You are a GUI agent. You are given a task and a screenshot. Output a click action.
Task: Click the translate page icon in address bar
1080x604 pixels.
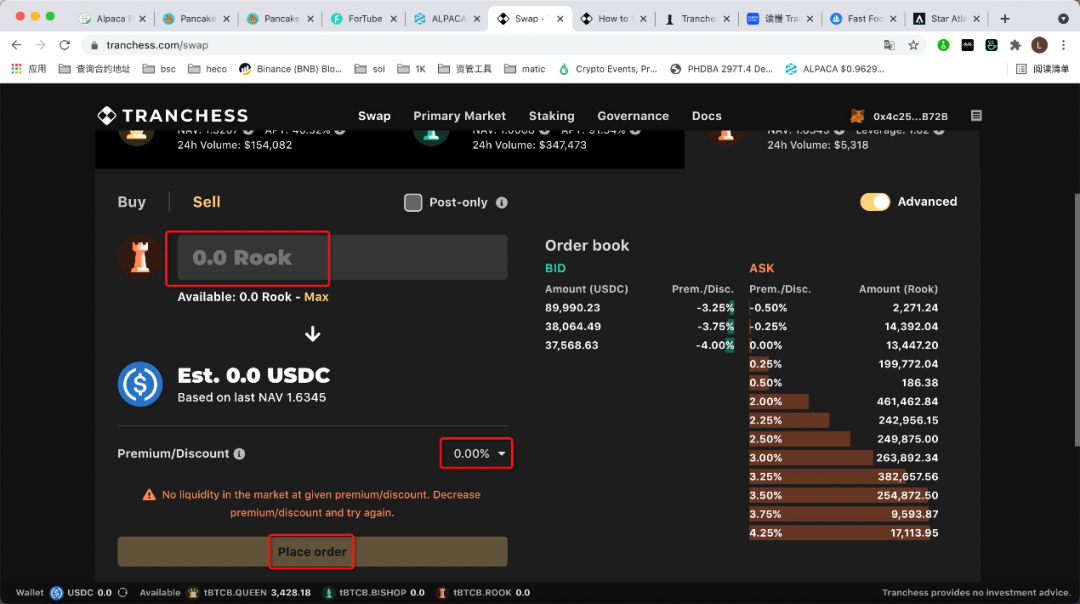click(889, 45)
